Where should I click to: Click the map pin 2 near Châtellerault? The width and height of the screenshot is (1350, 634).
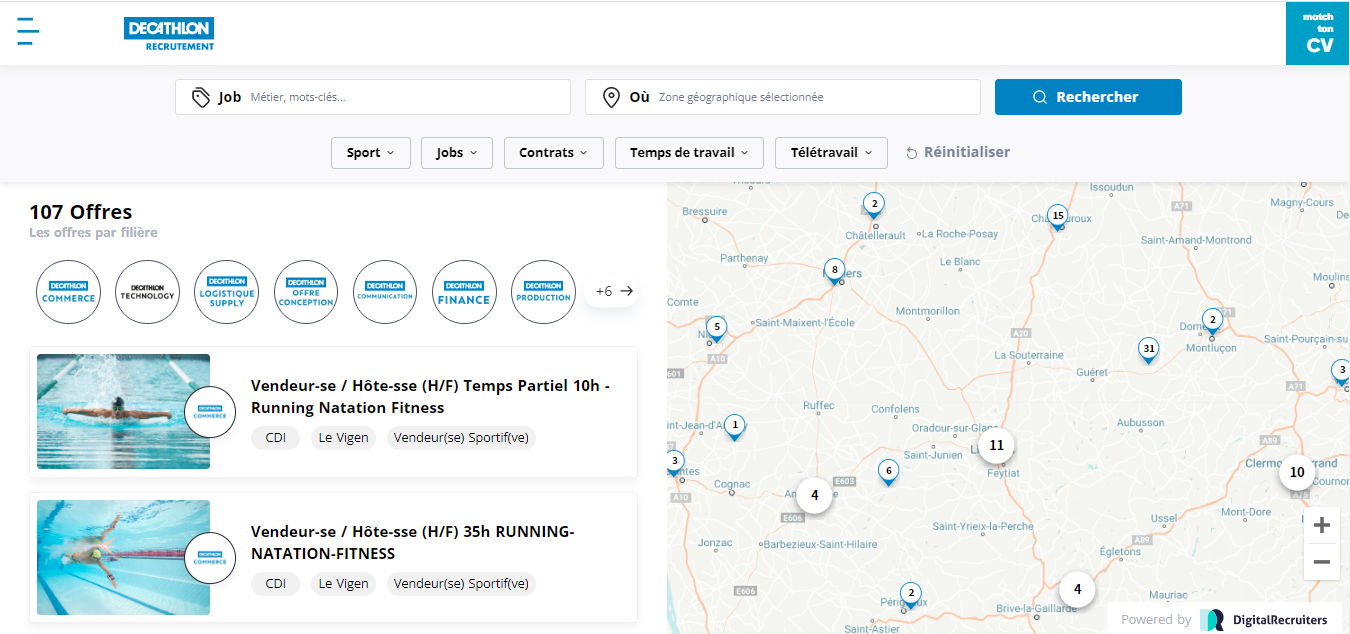[874, 205]
